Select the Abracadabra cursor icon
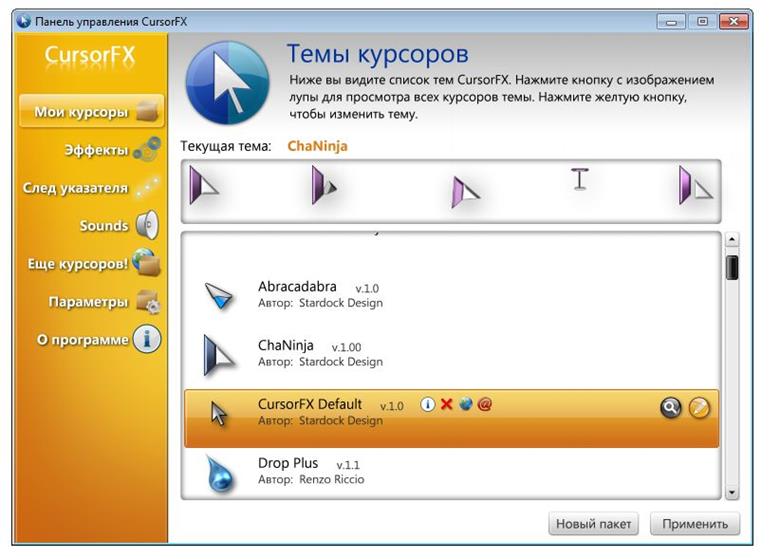 (x=219, y=296)
